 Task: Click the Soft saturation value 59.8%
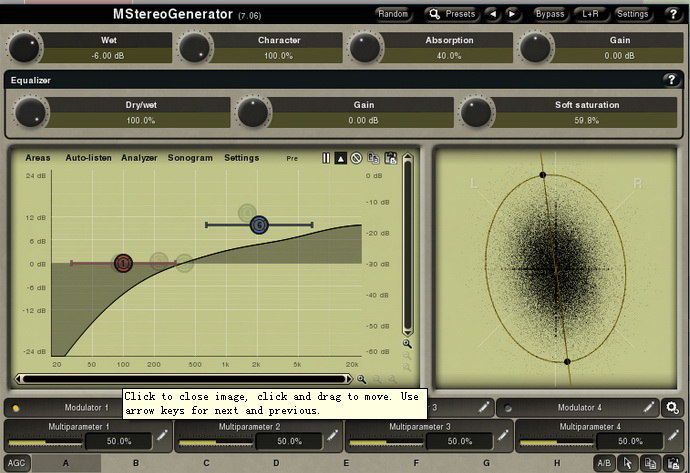click(x=586, y=120)
